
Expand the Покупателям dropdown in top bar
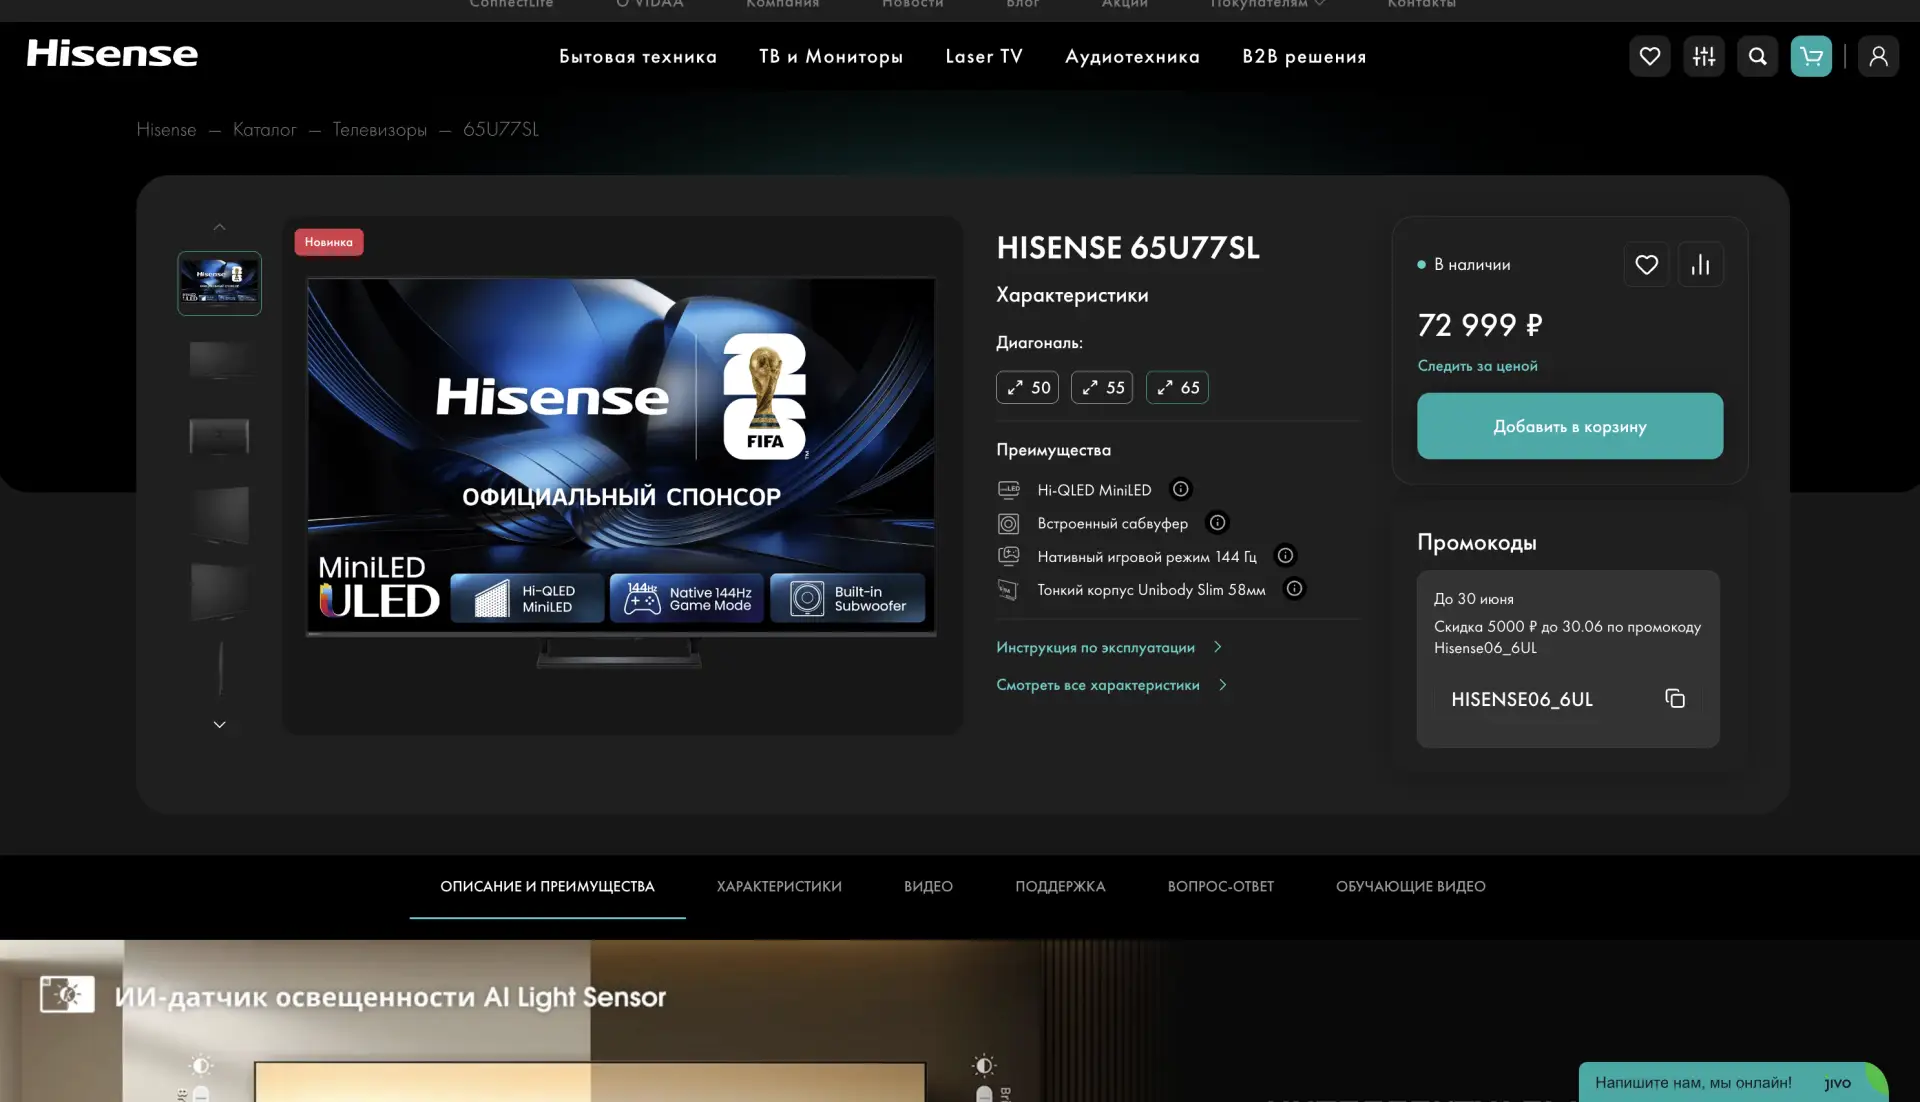(x=1268, y=4)
